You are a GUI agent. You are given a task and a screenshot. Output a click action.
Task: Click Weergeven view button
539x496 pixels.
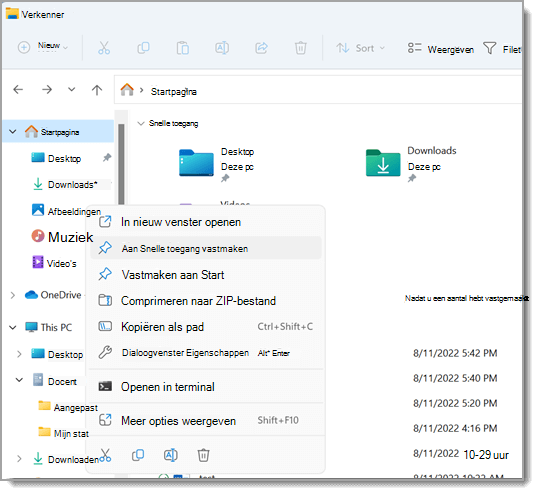pyautogui.click(x=440, y=49)
